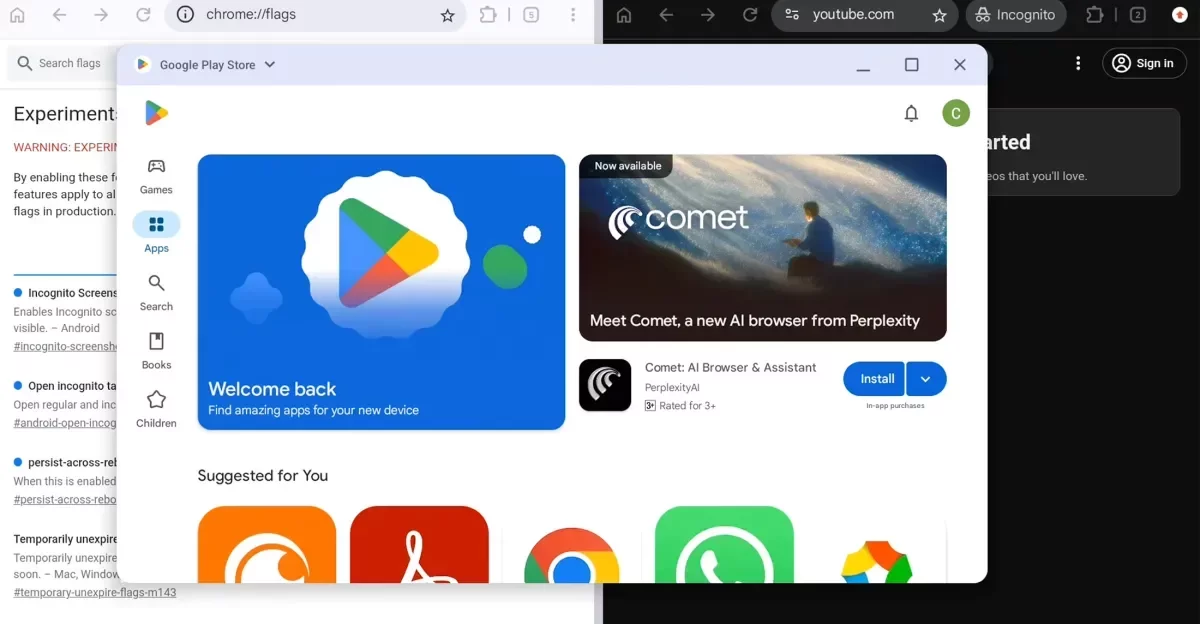Click the Google Play logo
1200x624 pixels.
157,112
